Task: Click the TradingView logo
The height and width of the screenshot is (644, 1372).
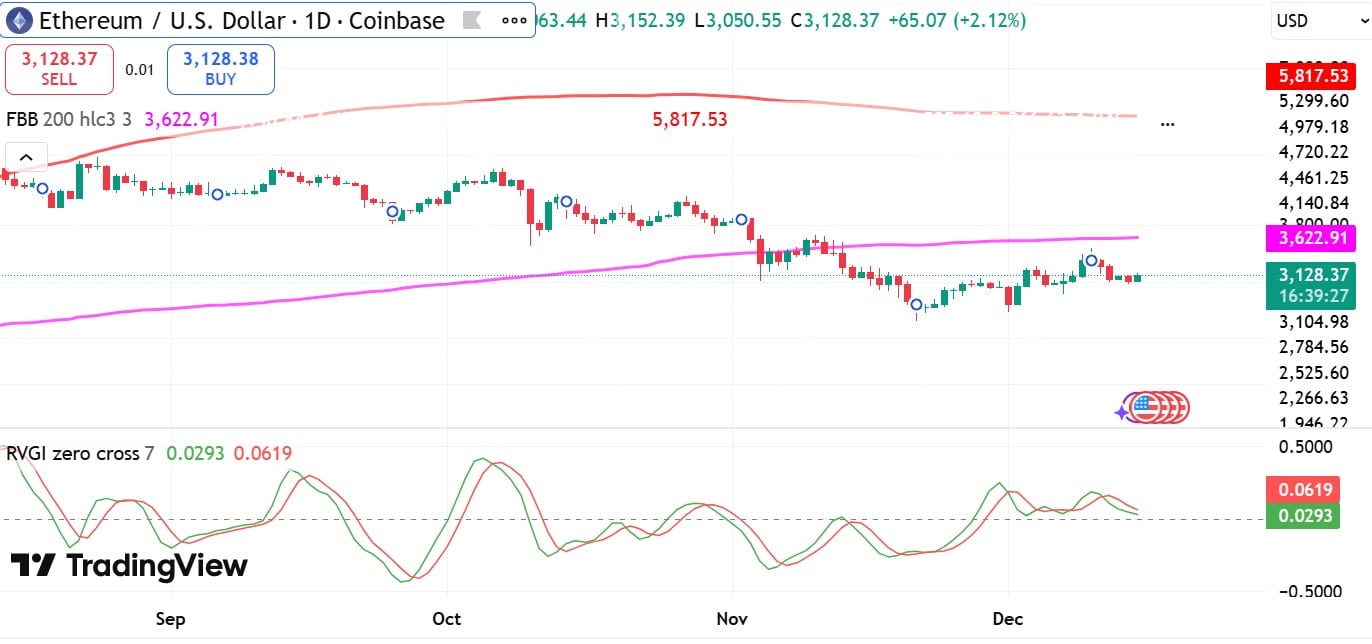Action: pos(129,566)
